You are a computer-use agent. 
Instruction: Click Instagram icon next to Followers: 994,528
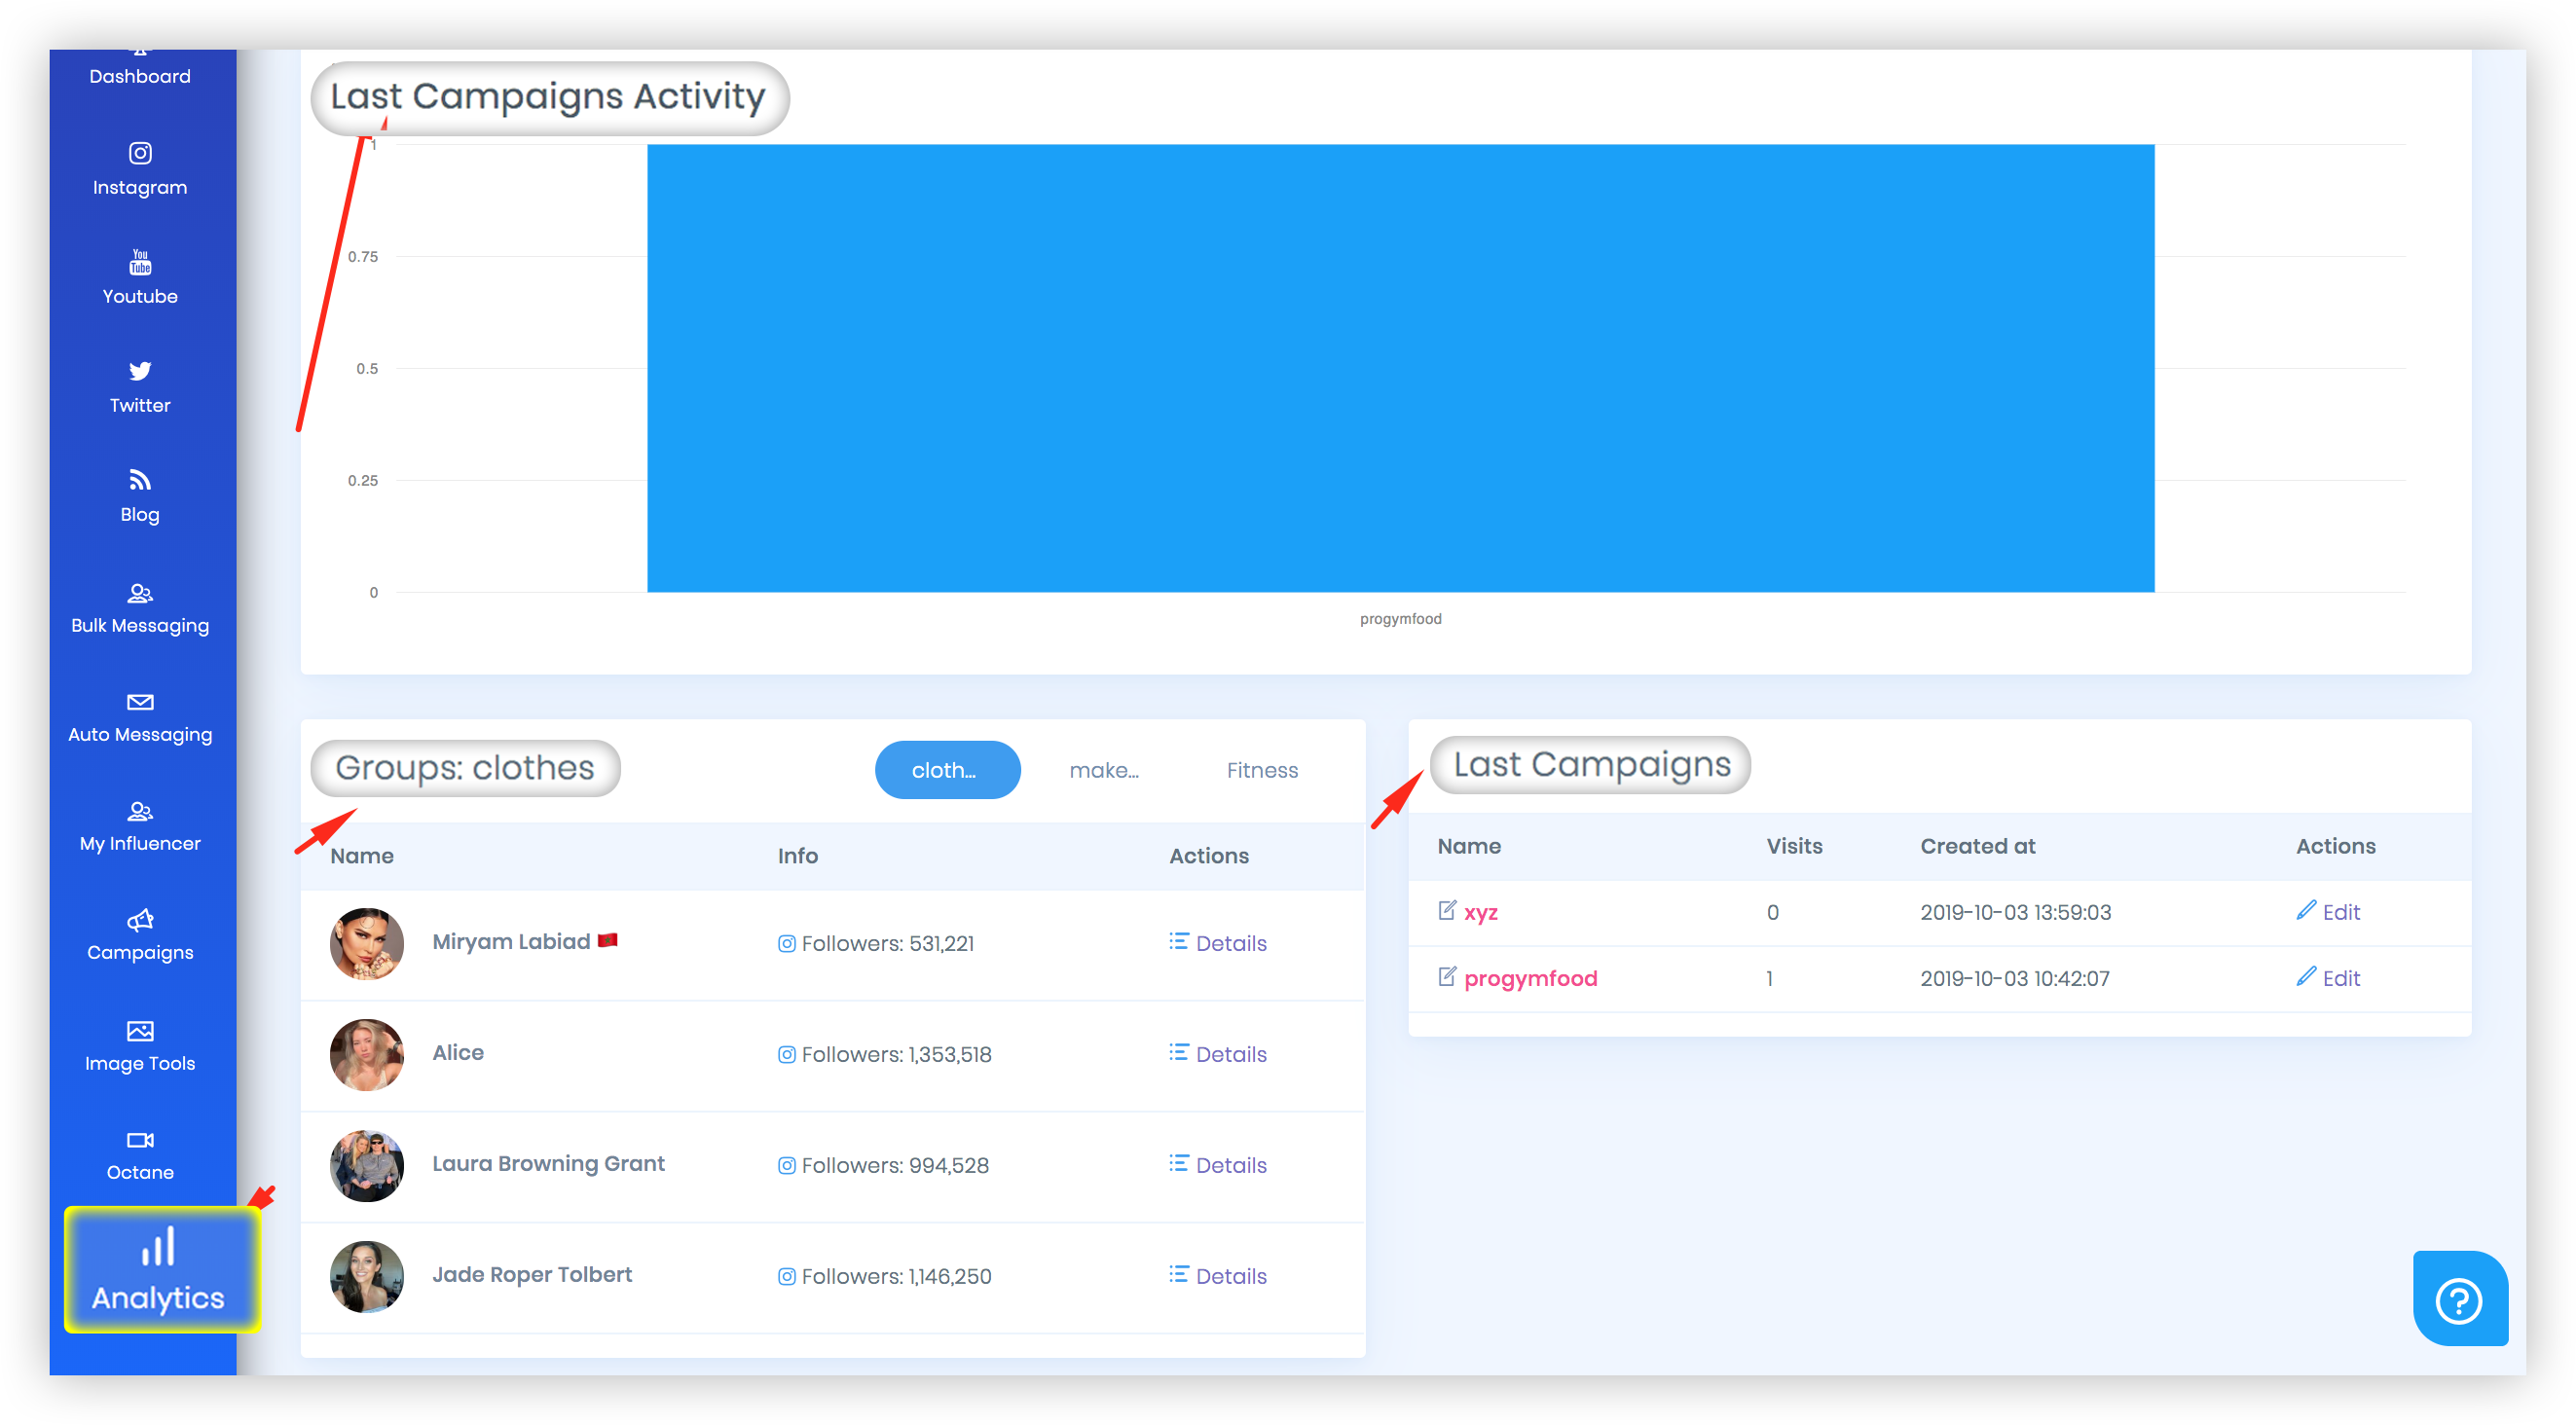pos(786,1165)
